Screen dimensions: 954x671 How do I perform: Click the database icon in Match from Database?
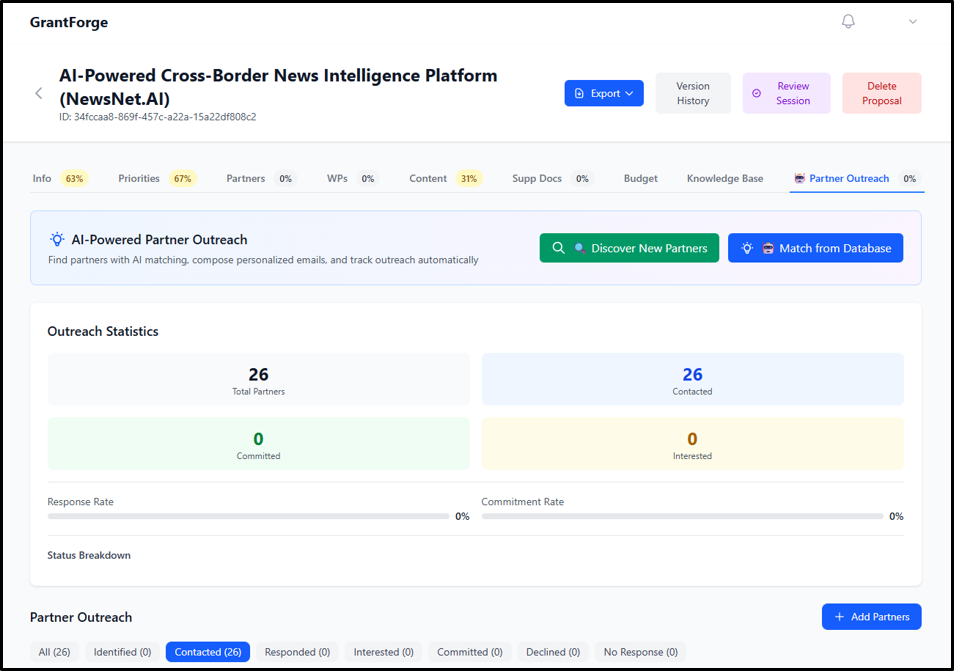click(770, 247)
